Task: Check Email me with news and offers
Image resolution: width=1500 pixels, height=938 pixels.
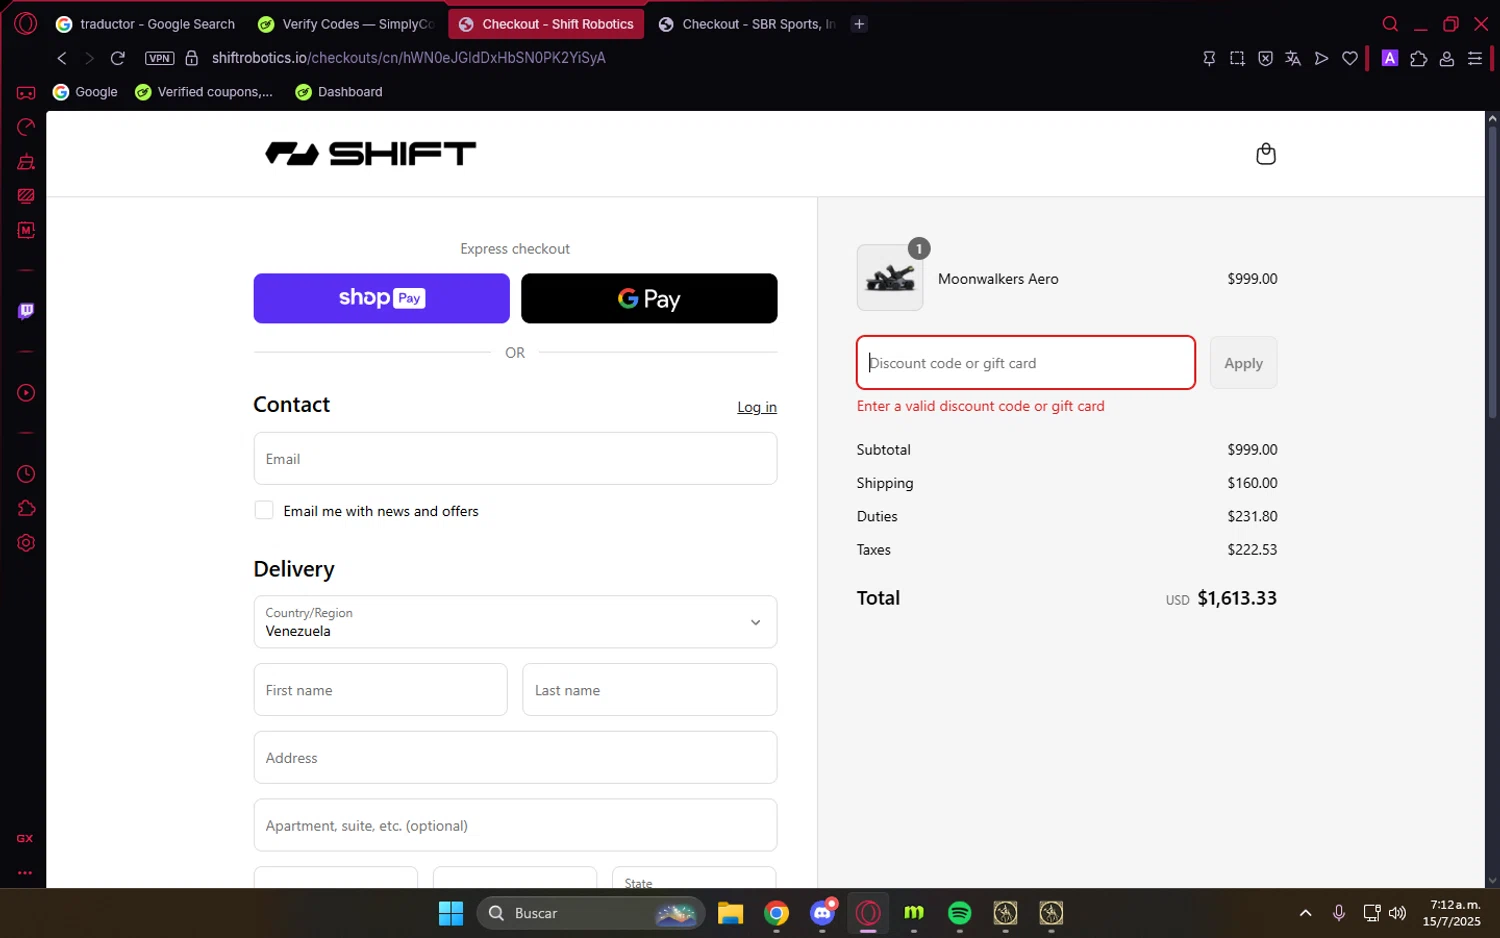Action: (x=264, y=510)
